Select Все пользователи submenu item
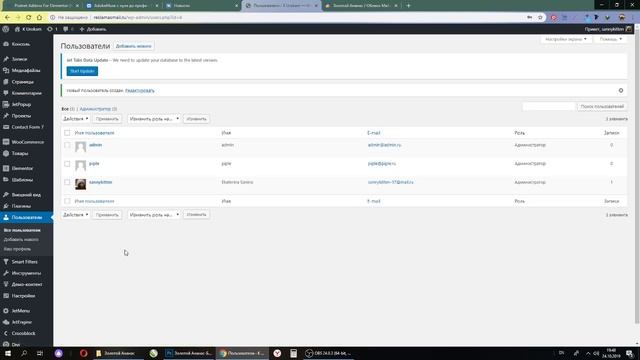 pos(22,230)
